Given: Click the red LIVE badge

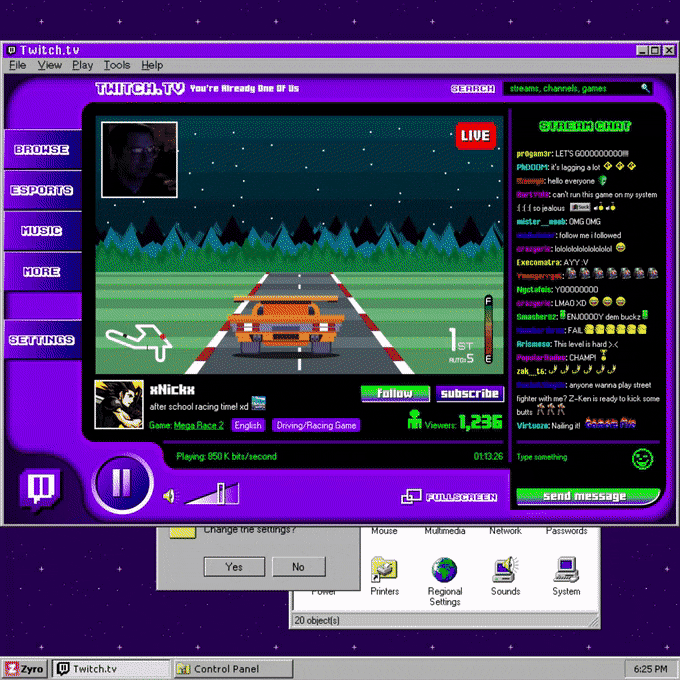Looking at the screenshot, I should point(475,136).
